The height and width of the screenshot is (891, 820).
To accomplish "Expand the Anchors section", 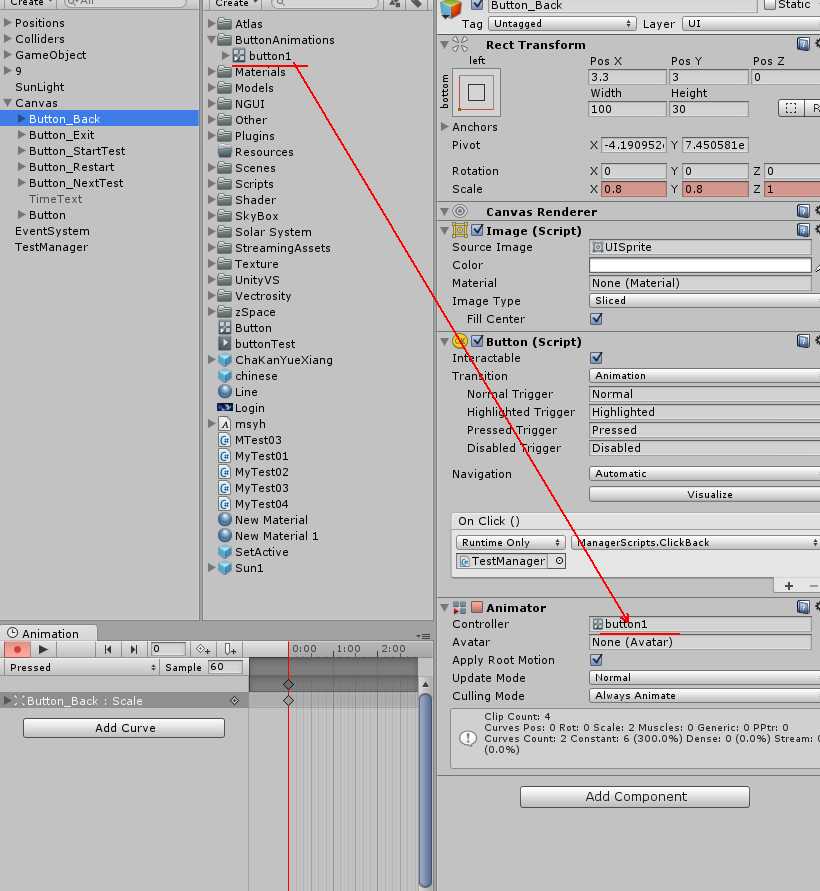I will [444, 126].
